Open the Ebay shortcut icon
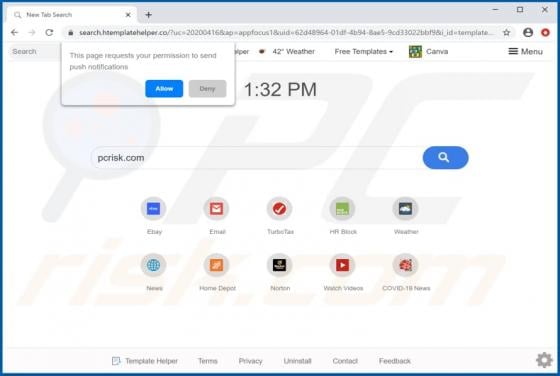The width and height of the screenshot is (560, 376). coord(154,209)
